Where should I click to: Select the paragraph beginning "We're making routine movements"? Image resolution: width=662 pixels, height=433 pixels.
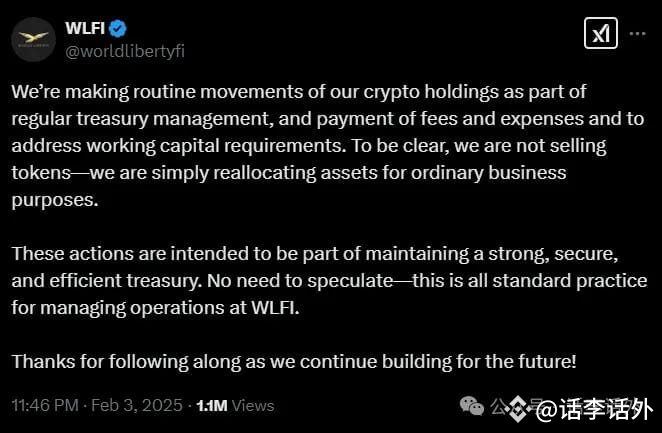pos(328,146)
